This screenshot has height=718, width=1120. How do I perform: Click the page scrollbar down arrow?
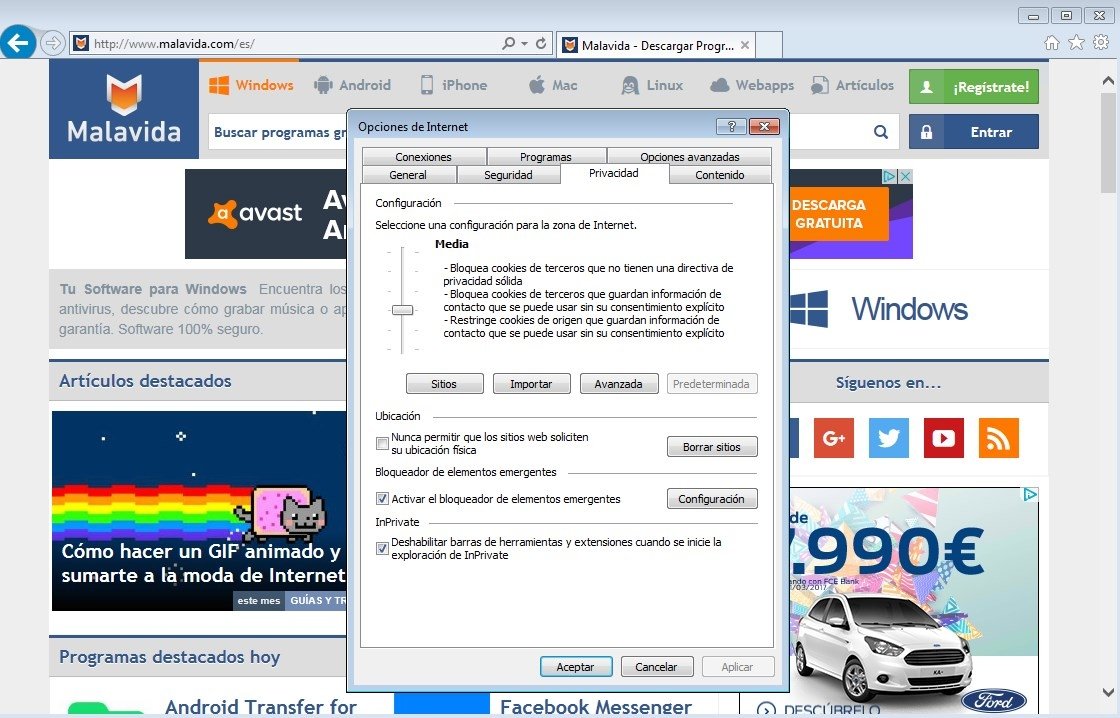point(1108,692)
